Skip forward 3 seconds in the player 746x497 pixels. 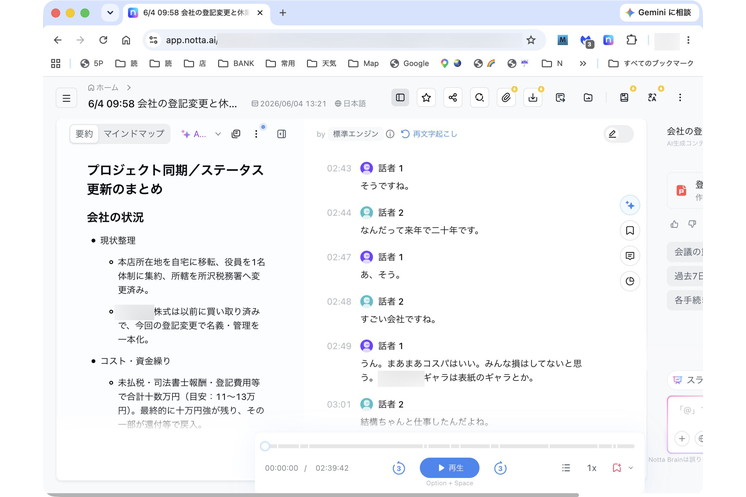pos(500,468)
